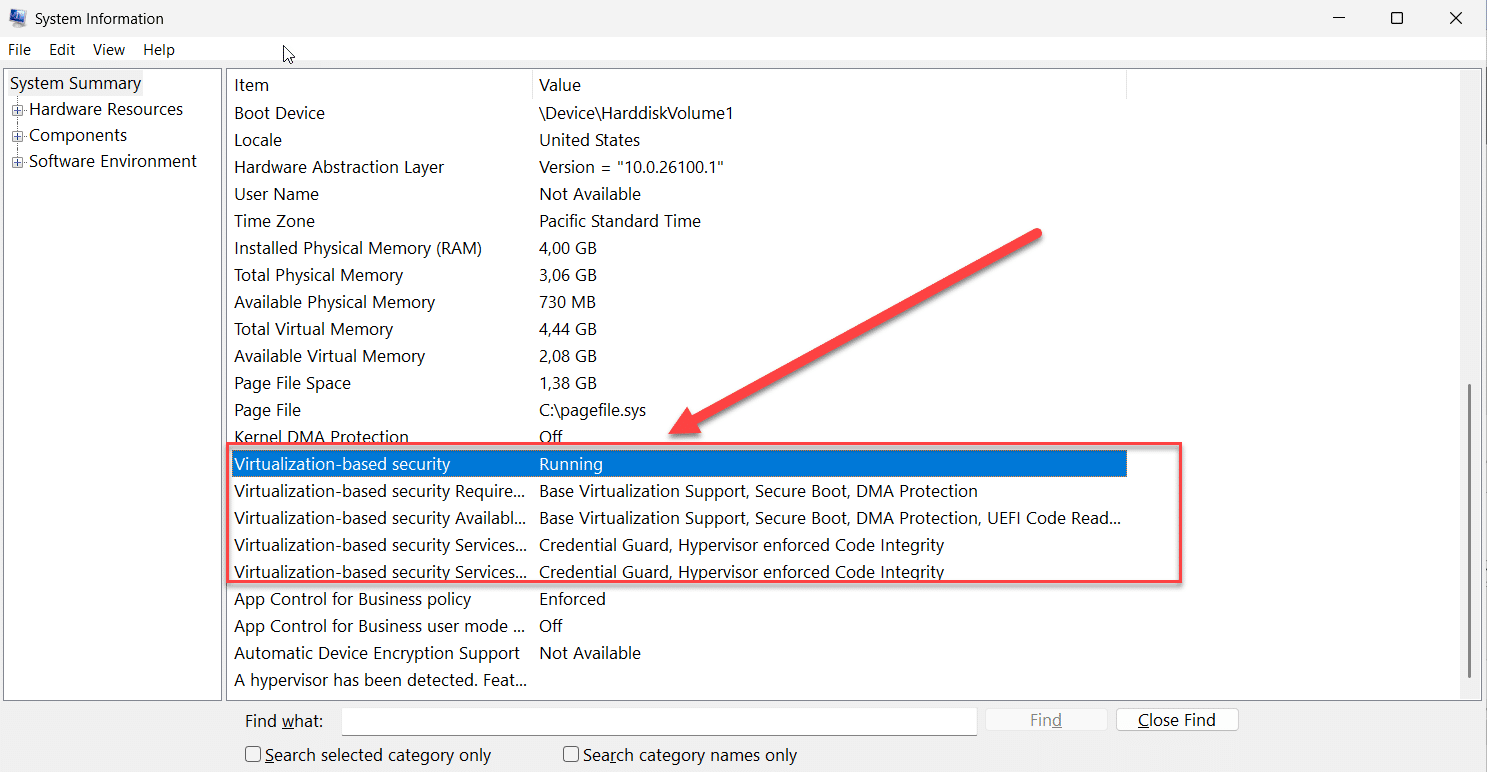The width and height of the screenshot is (1487, 772).
Task: Enable Search category names only
Action: [x=570, y=754]
